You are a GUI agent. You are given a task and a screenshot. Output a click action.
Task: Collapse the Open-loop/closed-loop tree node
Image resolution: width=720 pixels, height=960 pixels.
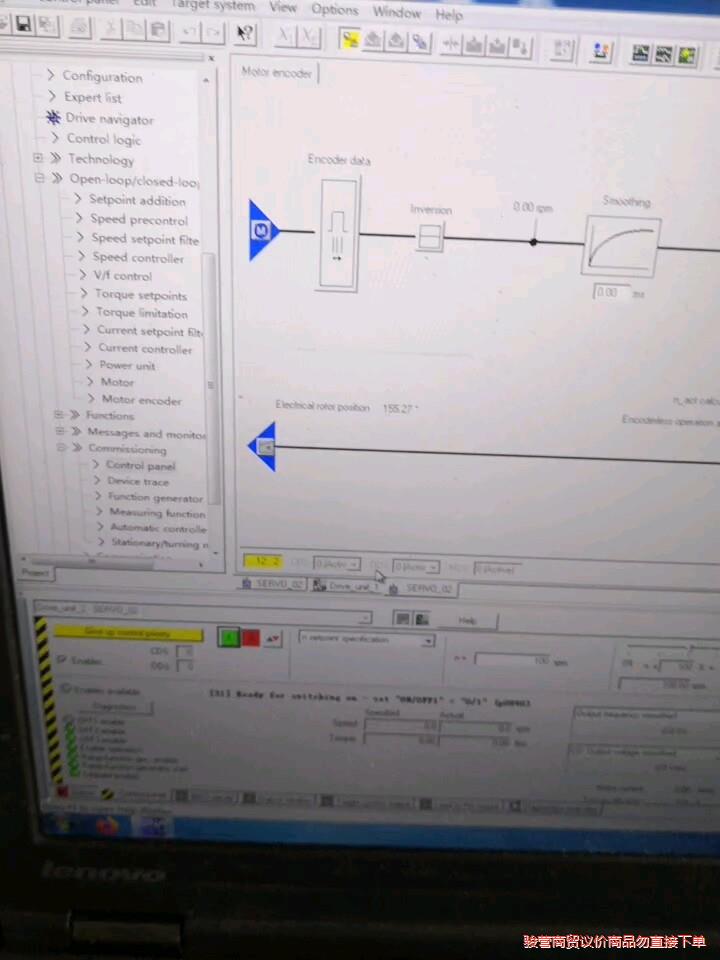point(40,178)
